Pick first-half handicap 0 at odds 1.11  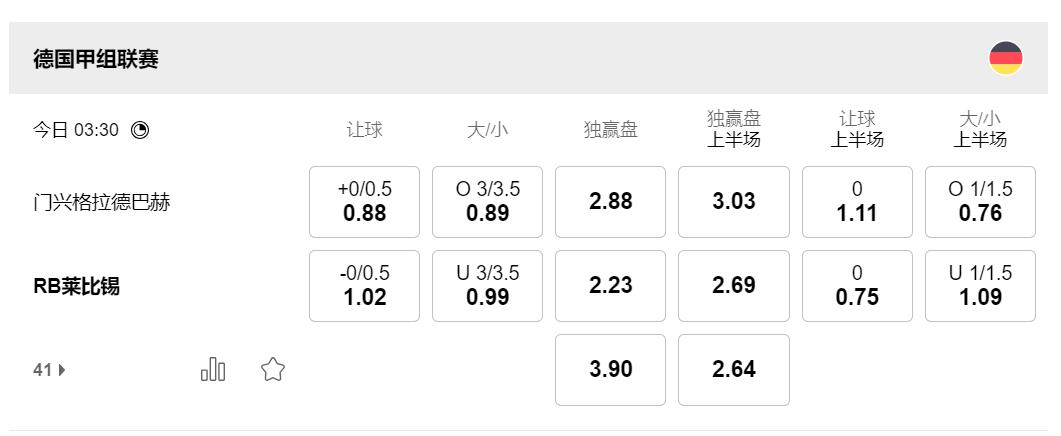[857, 202]
